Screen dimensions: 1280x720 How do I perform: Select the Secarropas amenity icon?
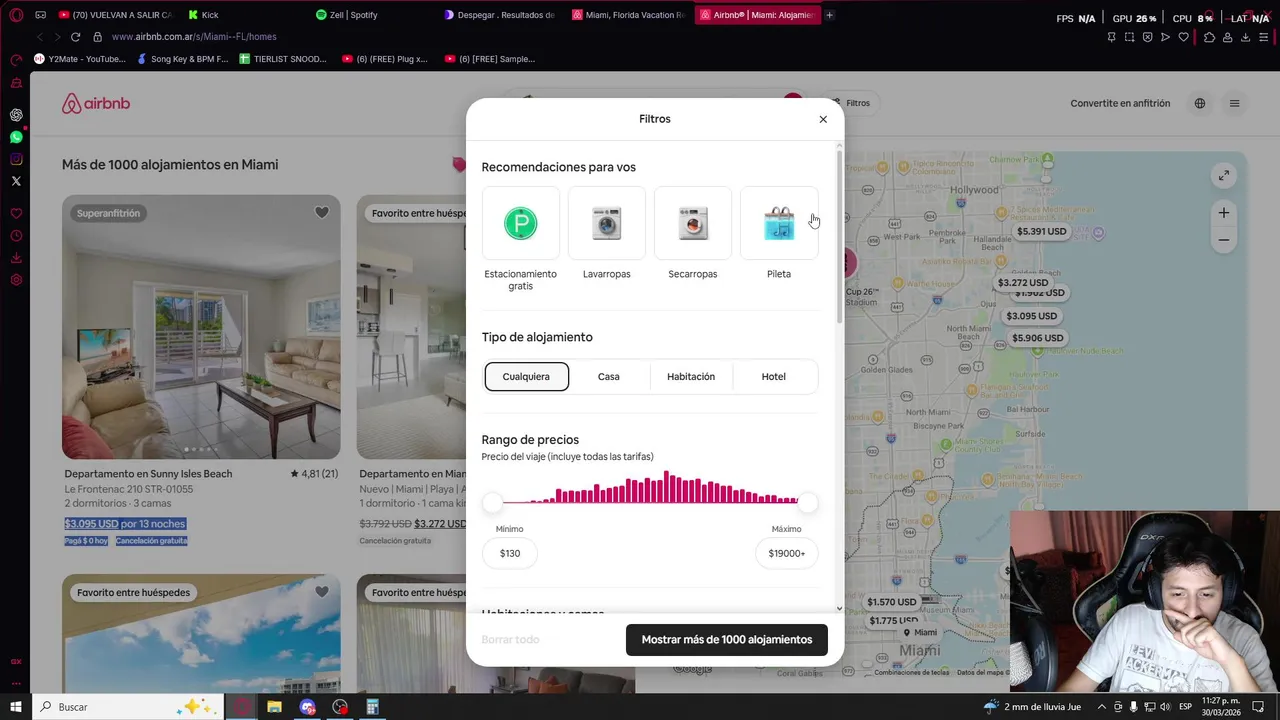point(693,223)
